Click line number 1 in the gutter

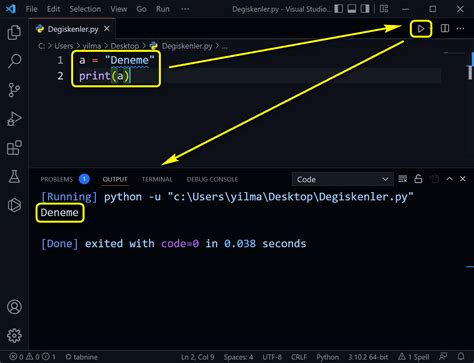click(x=60, y=60)
